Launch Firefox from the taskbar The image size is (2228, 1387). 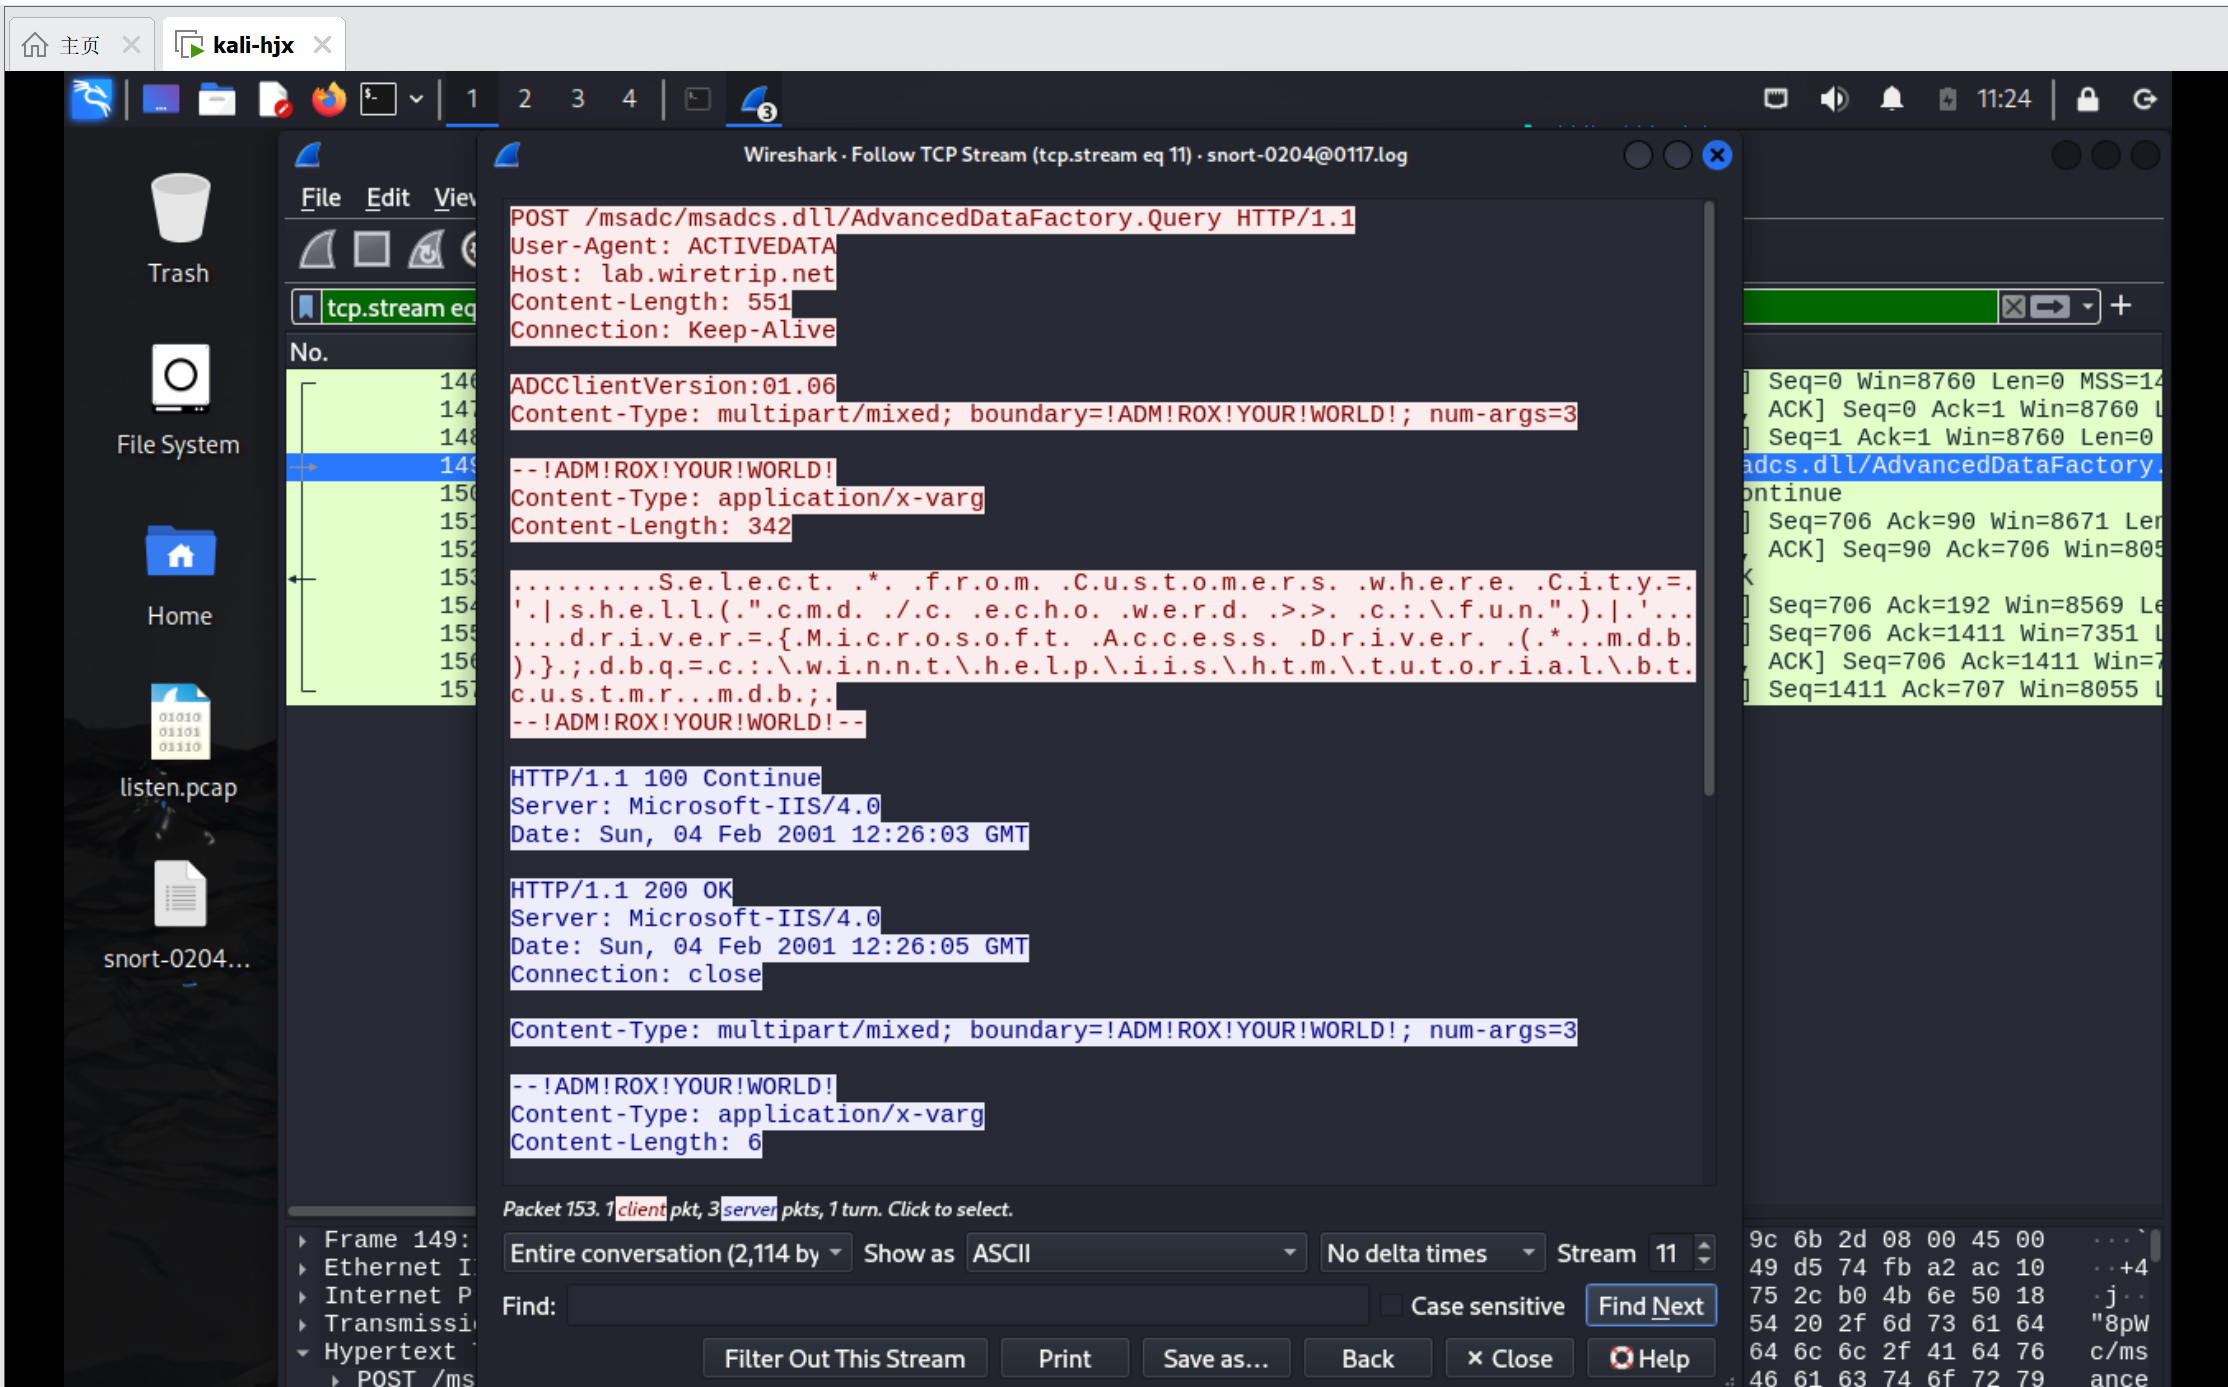pyautogui.click(x=328, y=99)
